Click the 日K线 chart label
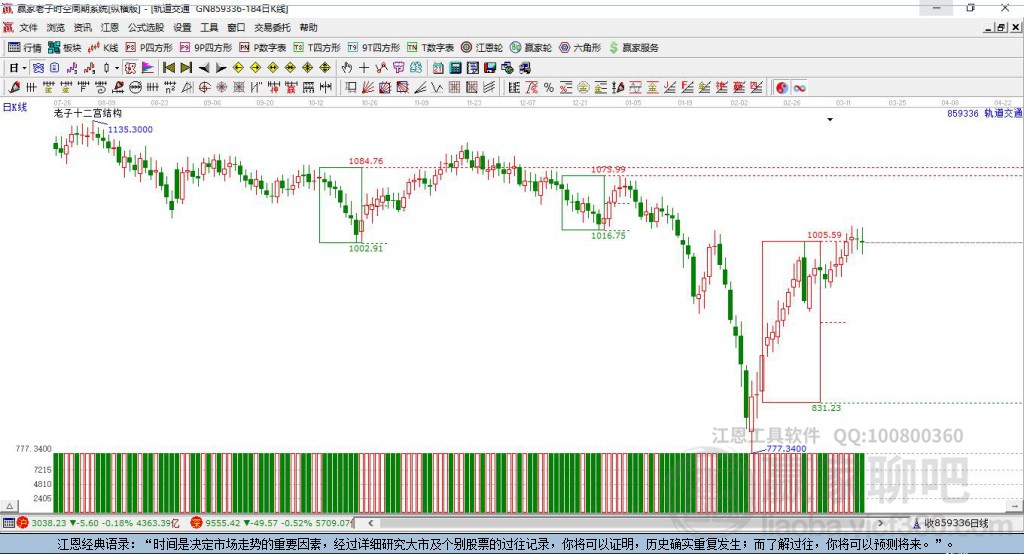The width and height of the screenshot is (1024, 554). pos(15,107)
